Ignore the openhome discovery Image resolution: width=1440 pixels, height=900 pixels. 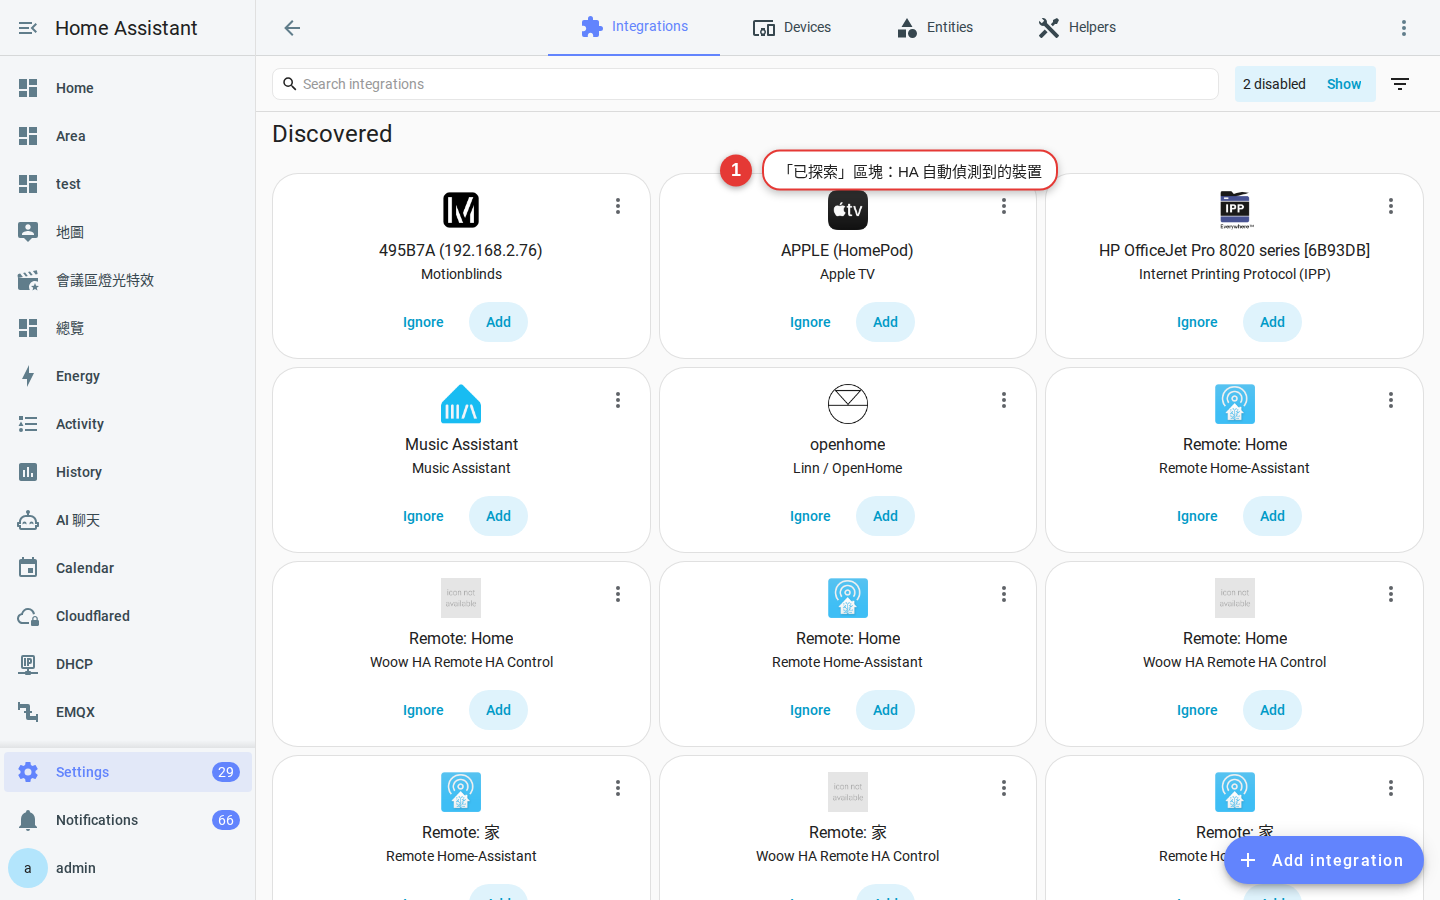pos(810,516)
